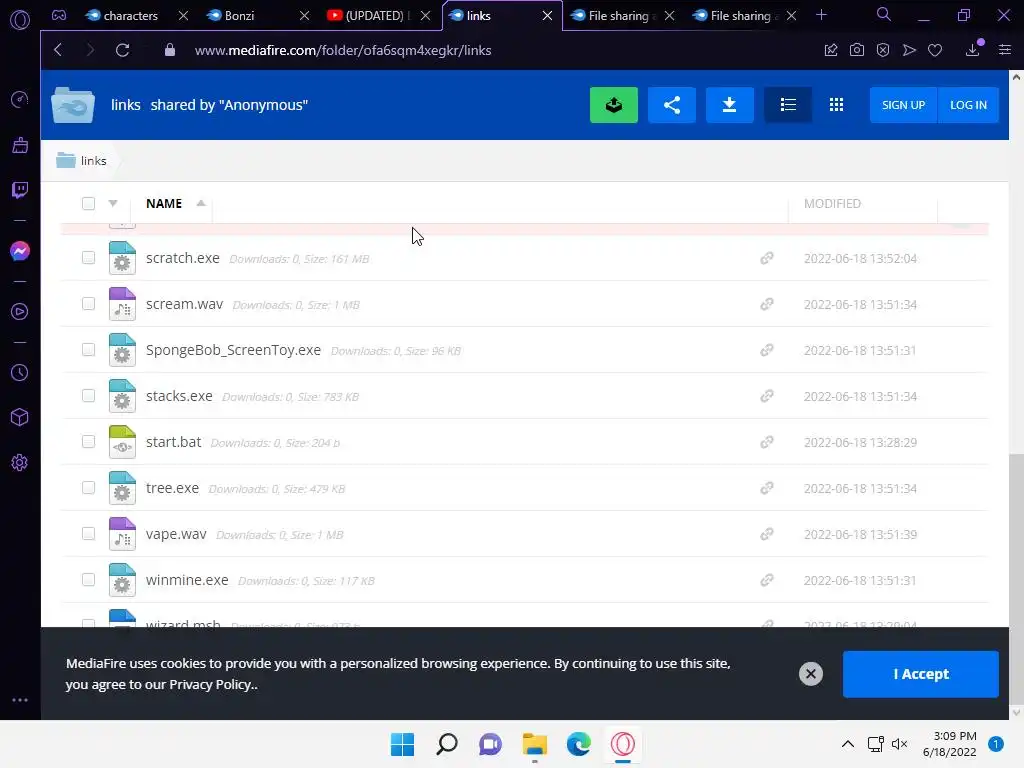Check the SpongeBob_ScreenToy.exe checkbox
Viewport: 1024px width, 768px height.
click(x=88, y=349)
